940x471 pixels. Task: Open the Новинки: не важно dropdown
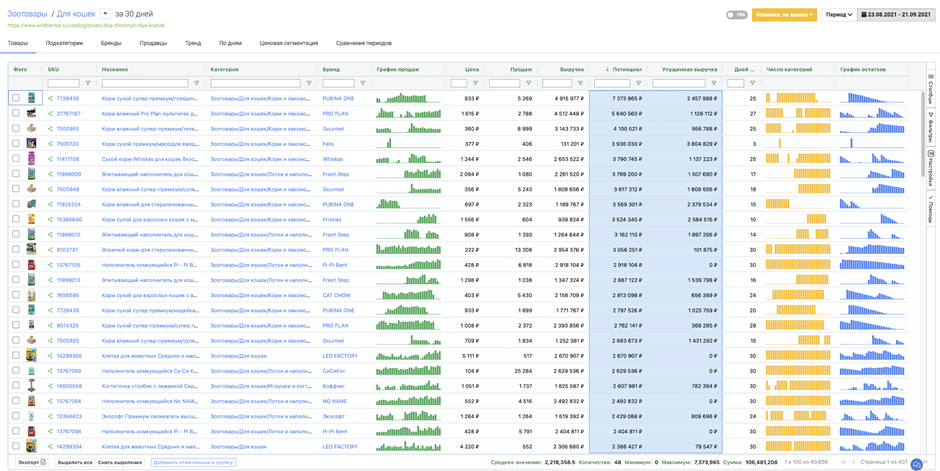(785, 15)
